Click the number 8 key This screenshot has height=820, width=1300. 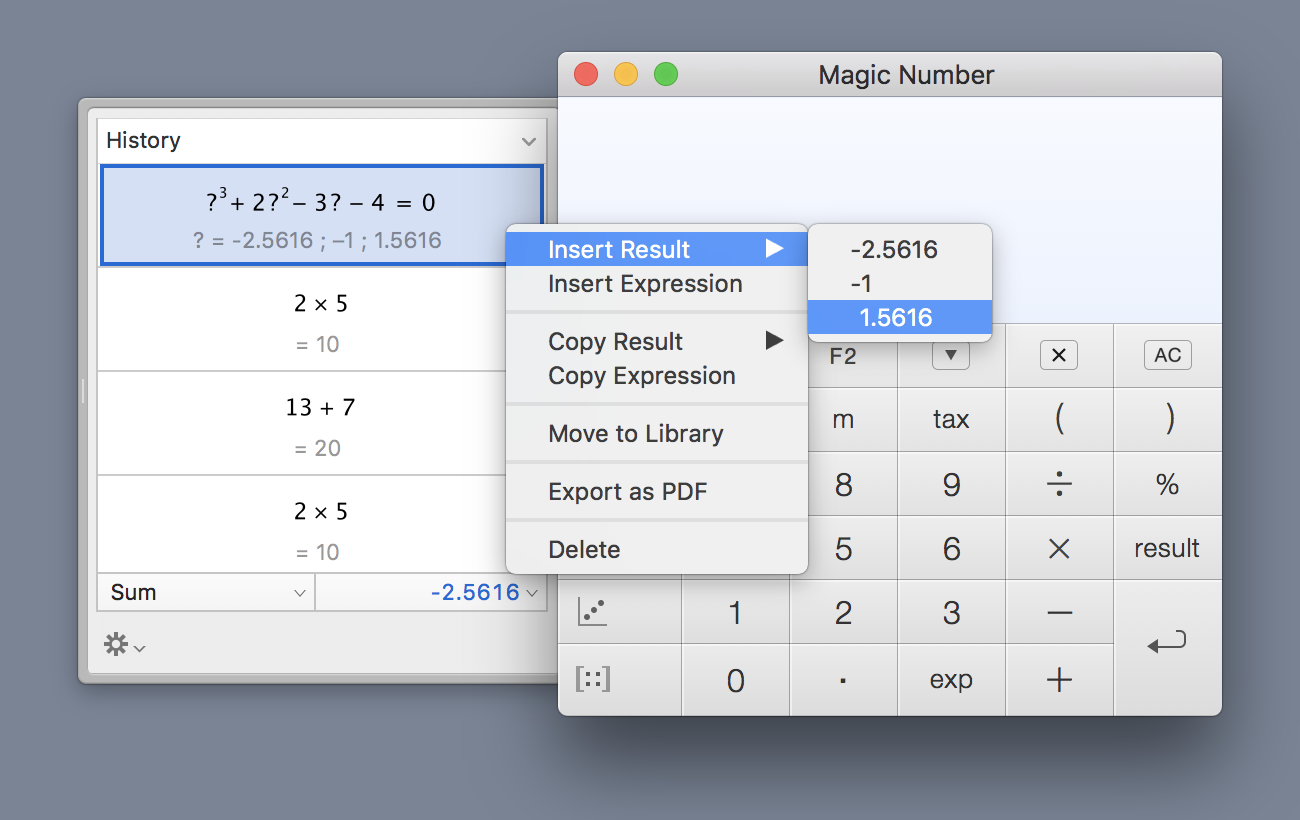click(843, 484)
